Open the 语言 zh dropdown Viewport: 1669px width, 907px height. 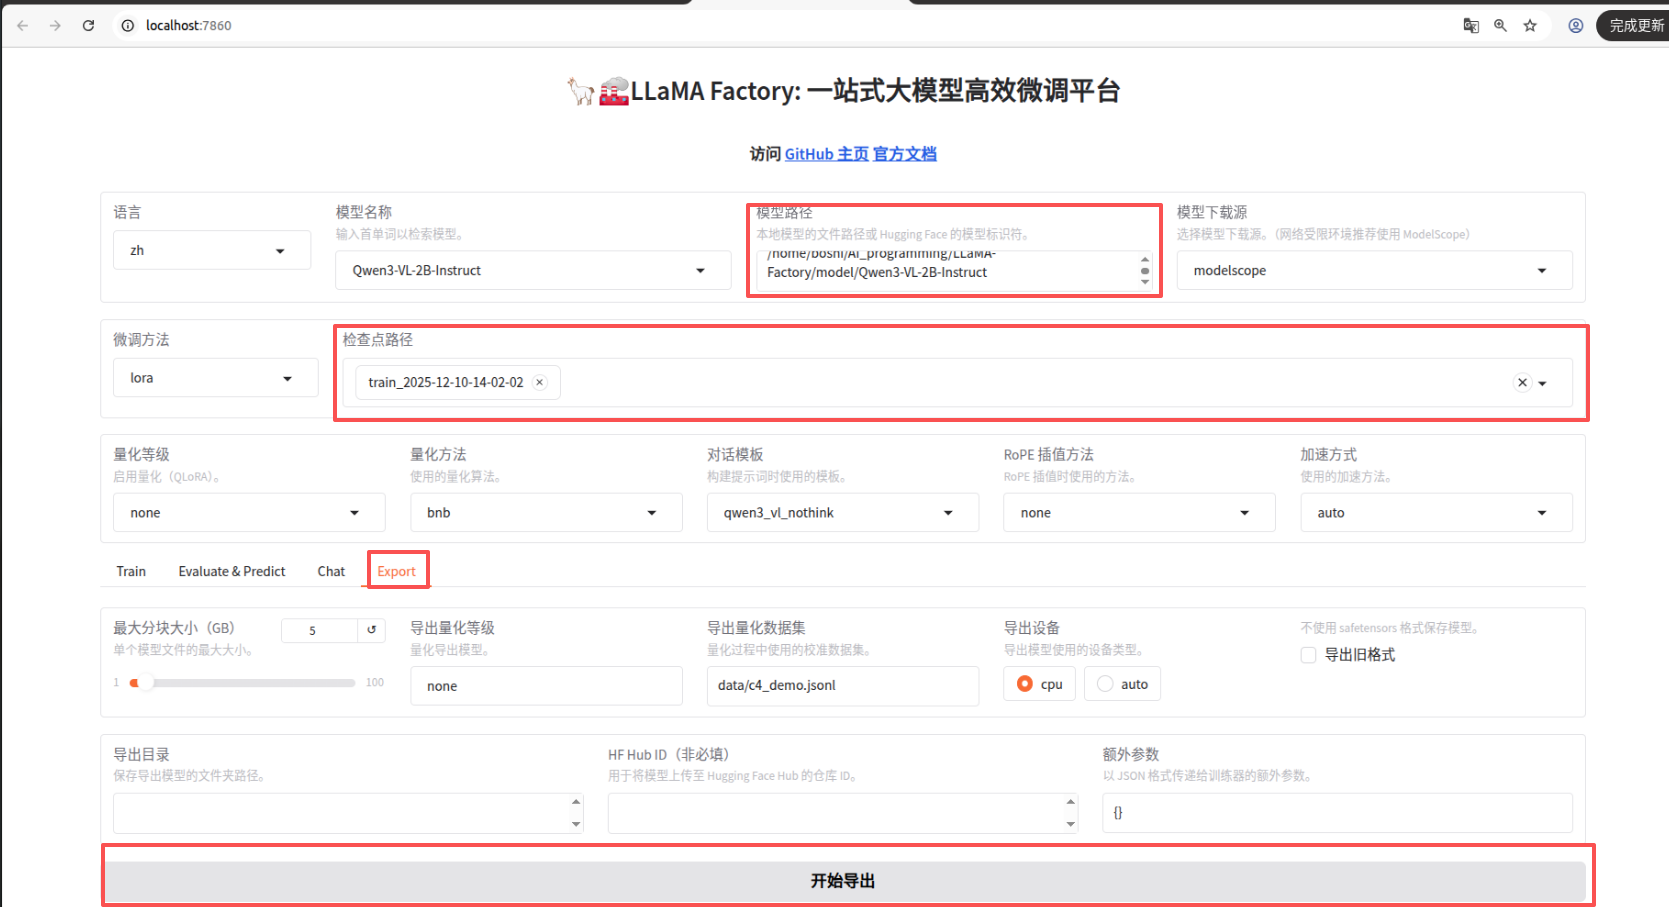[212, 250]
